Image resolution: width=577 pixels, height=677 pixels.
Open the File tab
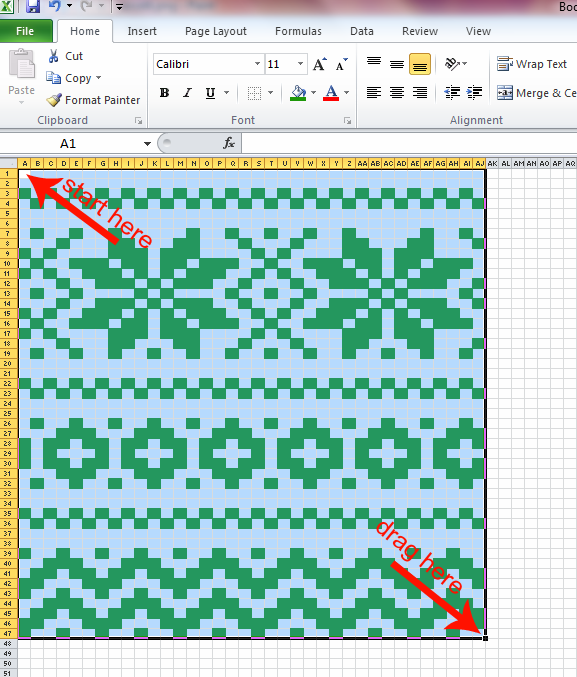[25, 31]
